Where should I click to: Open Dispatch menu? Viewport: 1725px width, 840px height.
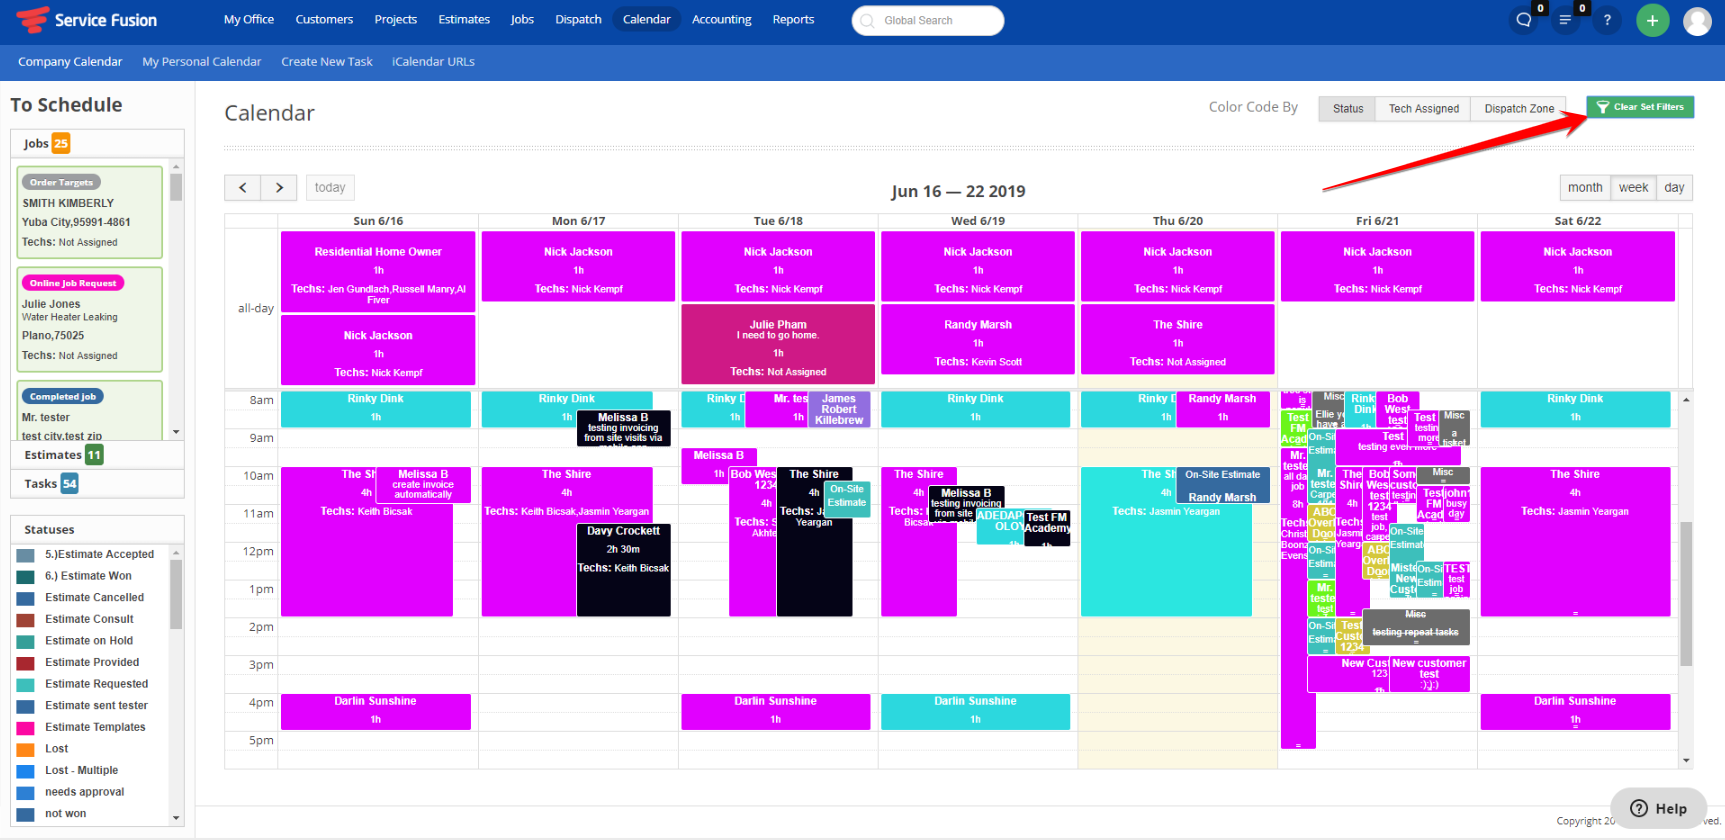(x=578, y=19)
